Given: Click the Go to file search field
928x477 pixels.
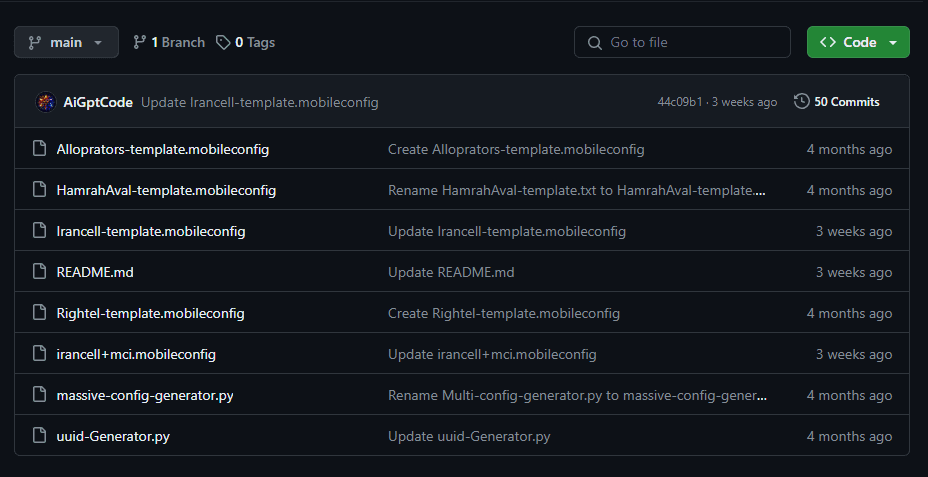Looking at the screenshot, I should [x=682, y=43].
